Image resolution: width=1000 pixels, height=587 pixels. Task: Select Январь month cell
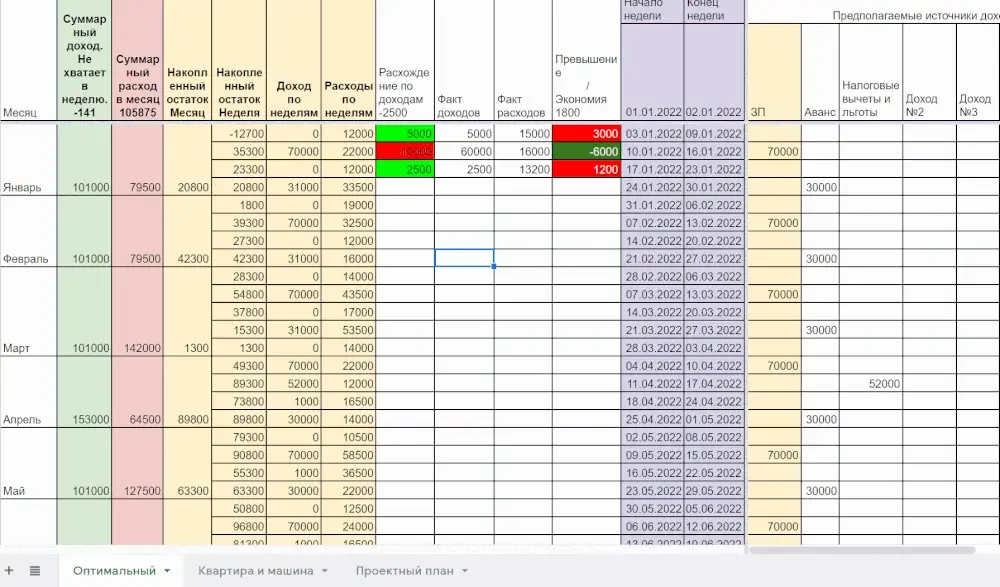(x=29, y=160)
